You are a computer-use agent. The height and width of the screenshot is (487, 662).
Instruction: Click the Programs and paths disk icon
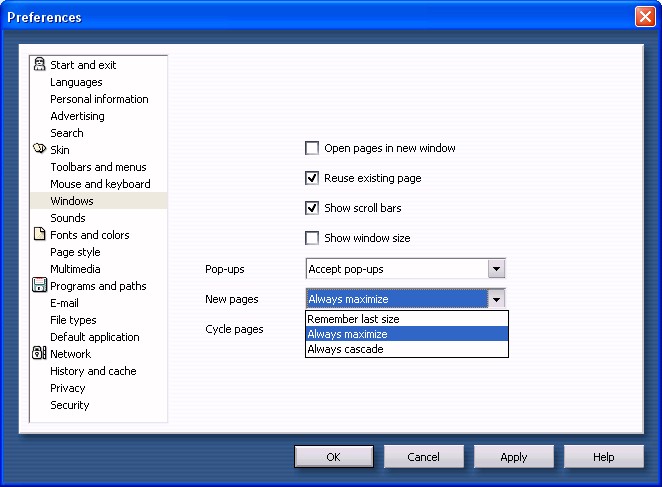point(40,286)
